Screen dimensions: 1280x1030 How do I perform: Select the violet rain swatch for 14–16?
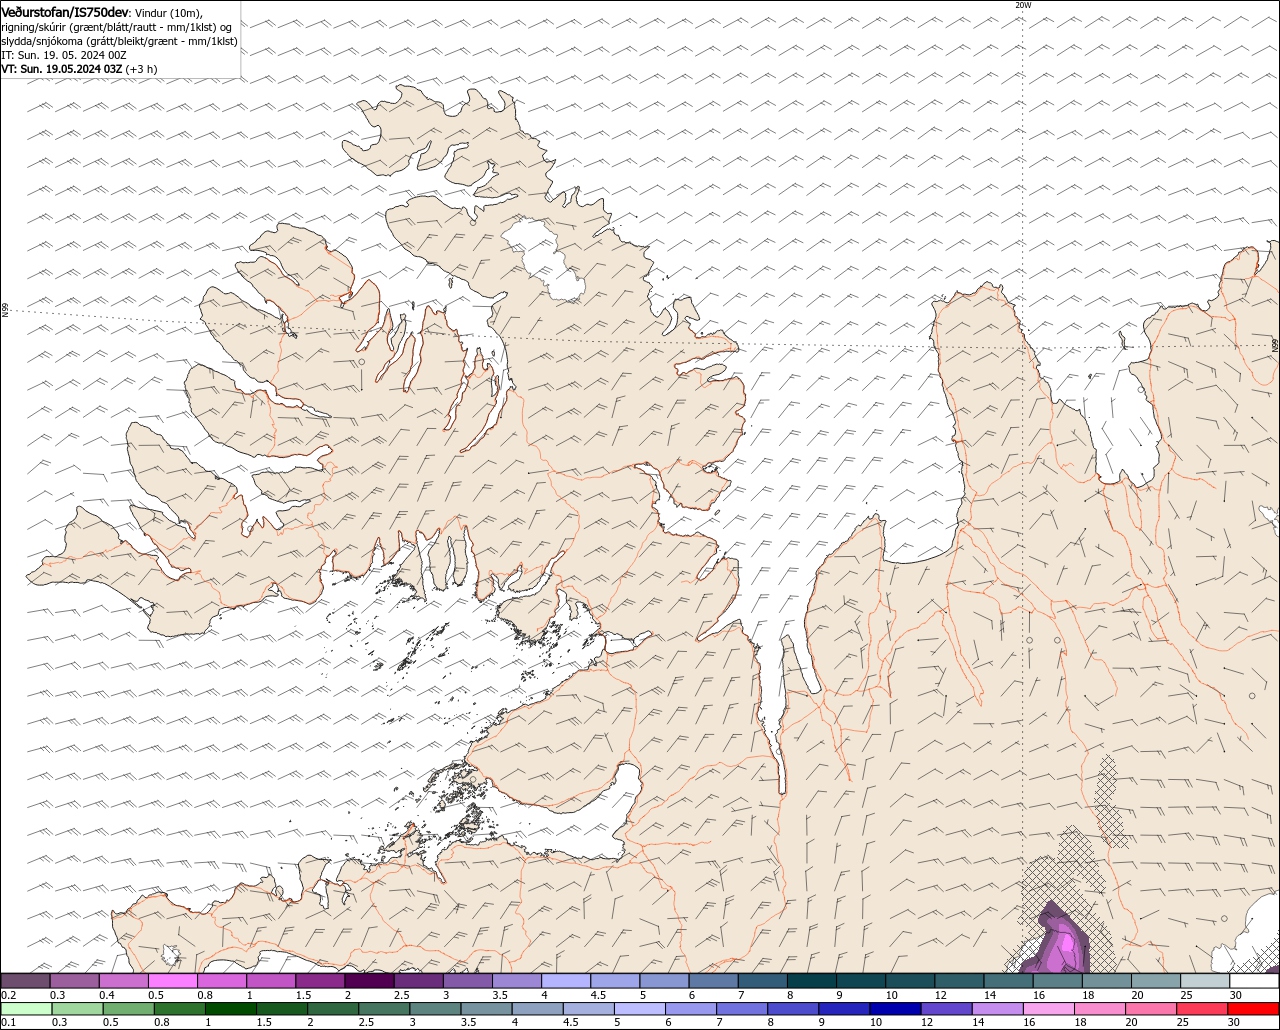coord(998,1008)
